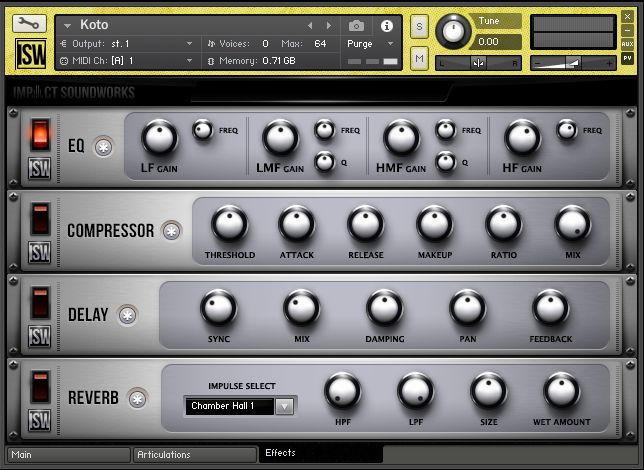Click the Reverb Wet Amount knob
The image size is (644, 470).
click(562, 391)
